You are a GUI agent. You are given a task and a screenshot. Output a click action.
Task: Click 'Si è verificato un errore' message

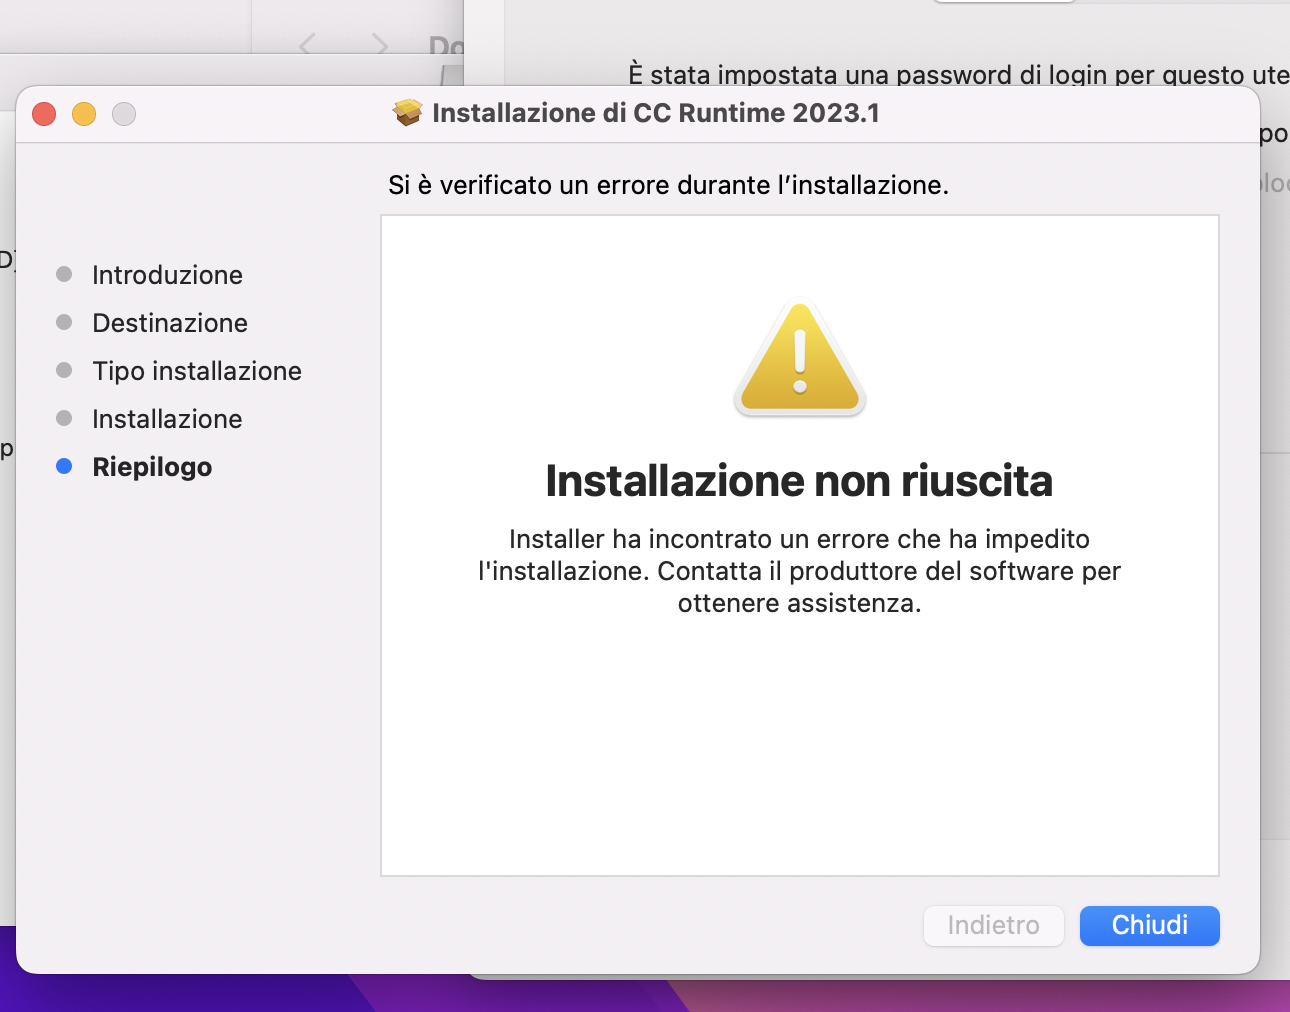tap(668, 185)
